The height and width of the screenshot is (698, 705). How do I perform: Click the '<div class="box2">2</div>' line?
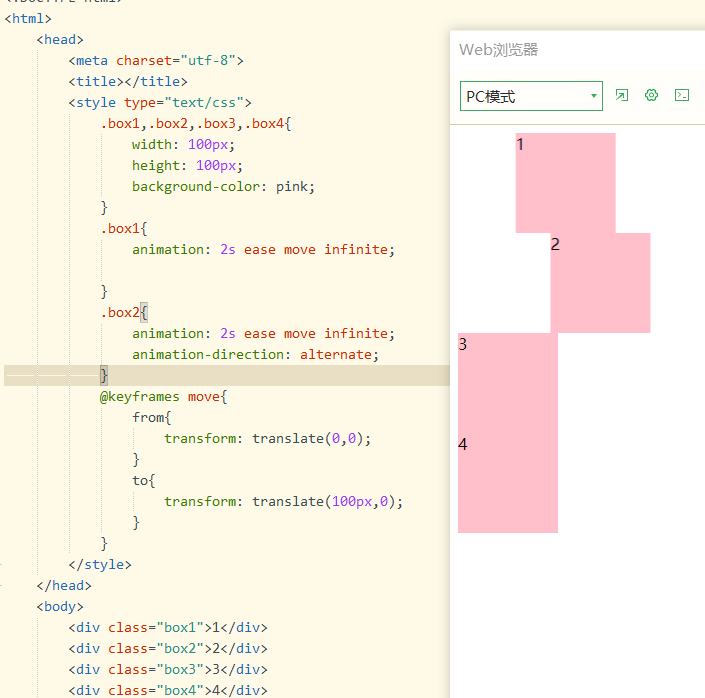point(168,649)
